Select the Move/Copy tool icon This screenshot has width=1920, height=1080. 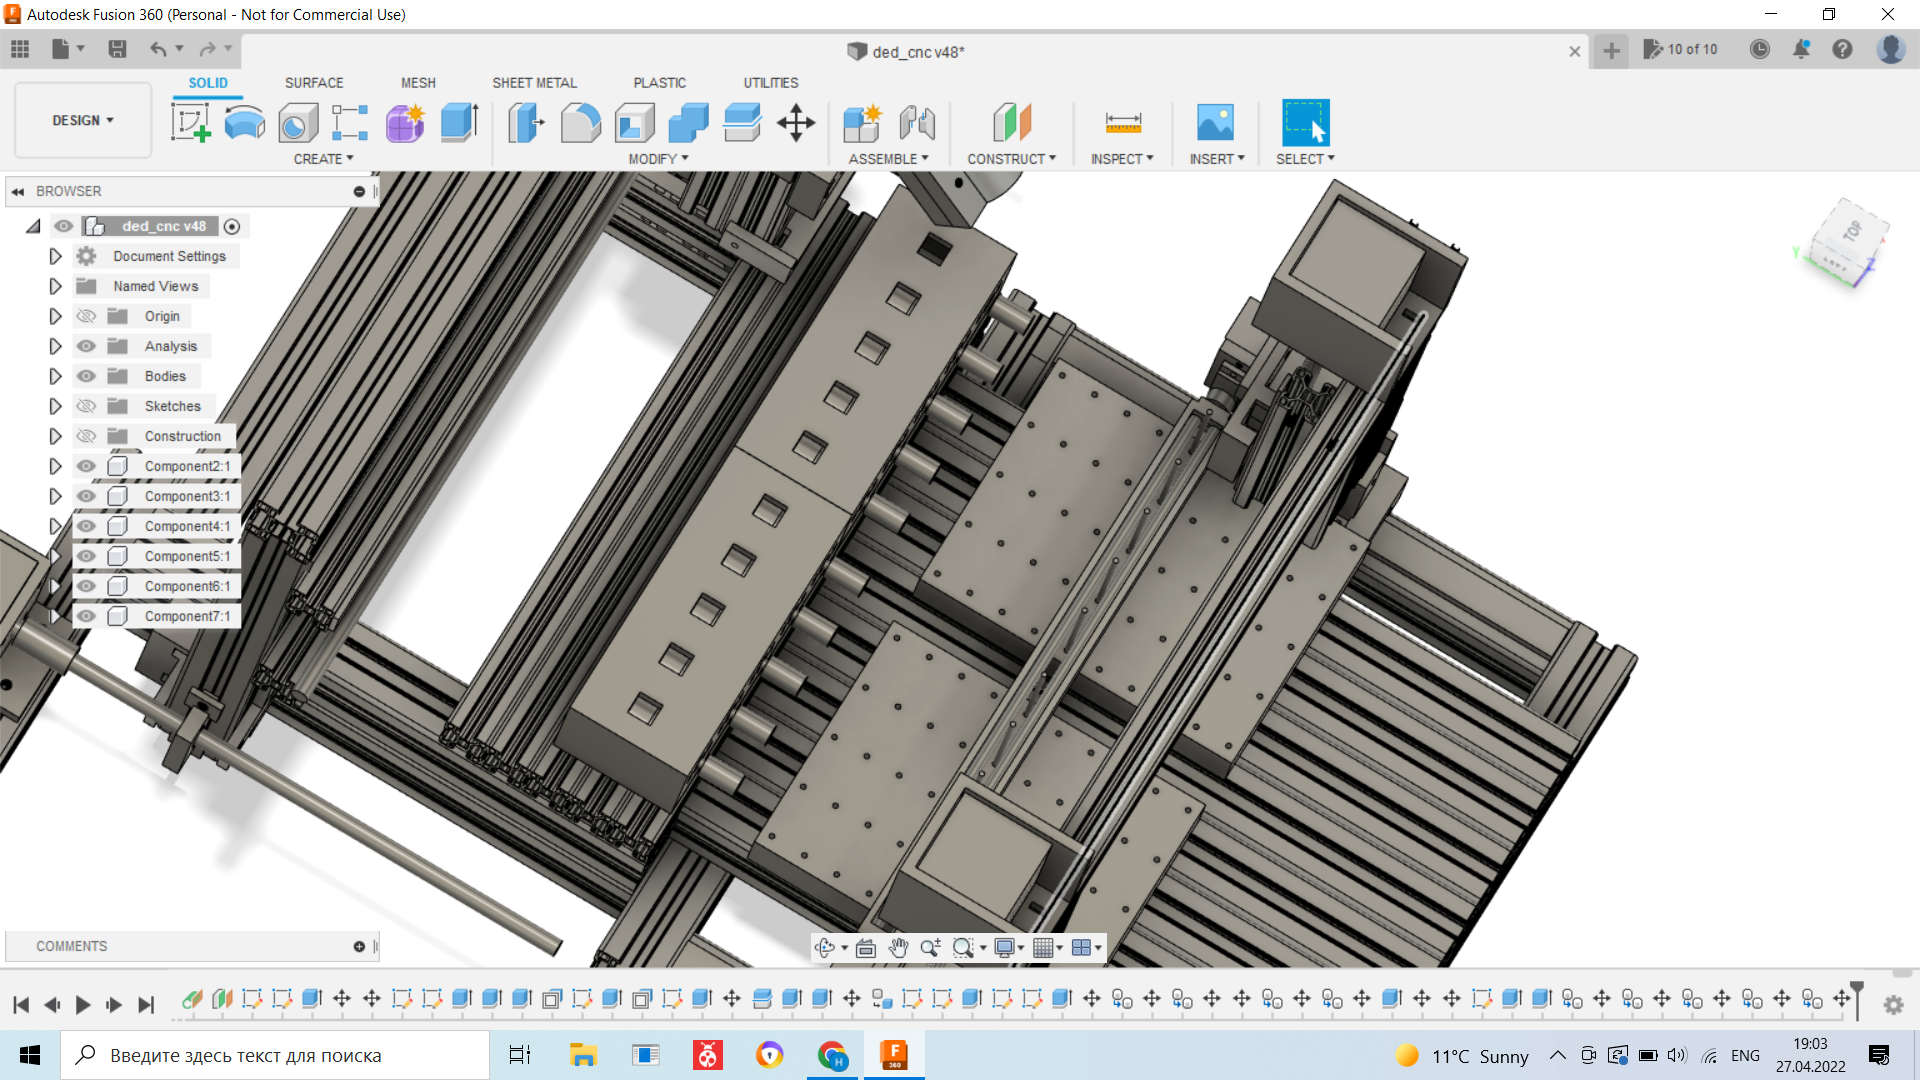[796, 123]
